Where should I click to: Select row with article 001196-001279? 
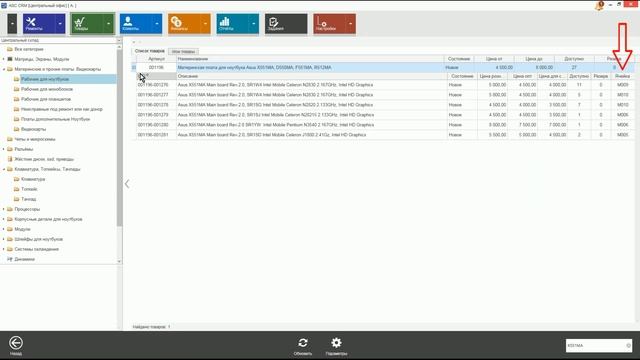pos(385,115)
